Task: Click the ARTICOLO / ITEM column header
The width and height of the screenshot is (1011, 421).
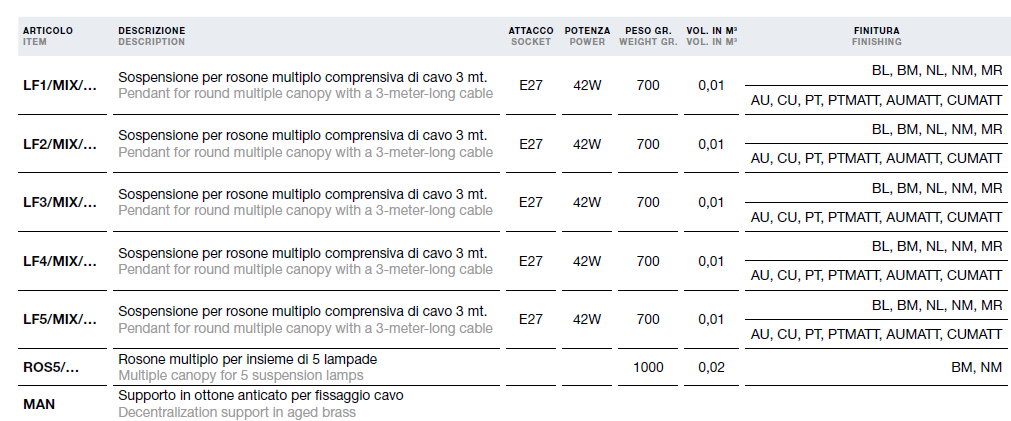Action: (48, 36)
